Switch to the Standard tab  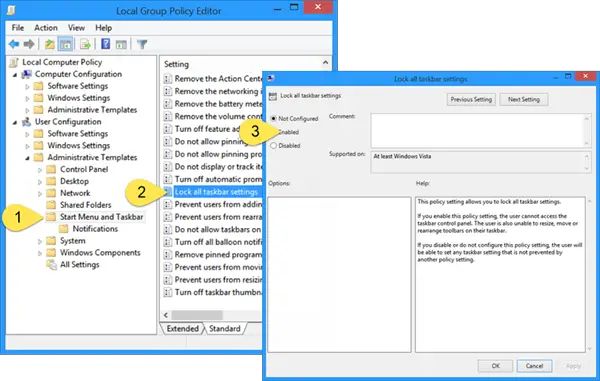(x=225, y=329)
